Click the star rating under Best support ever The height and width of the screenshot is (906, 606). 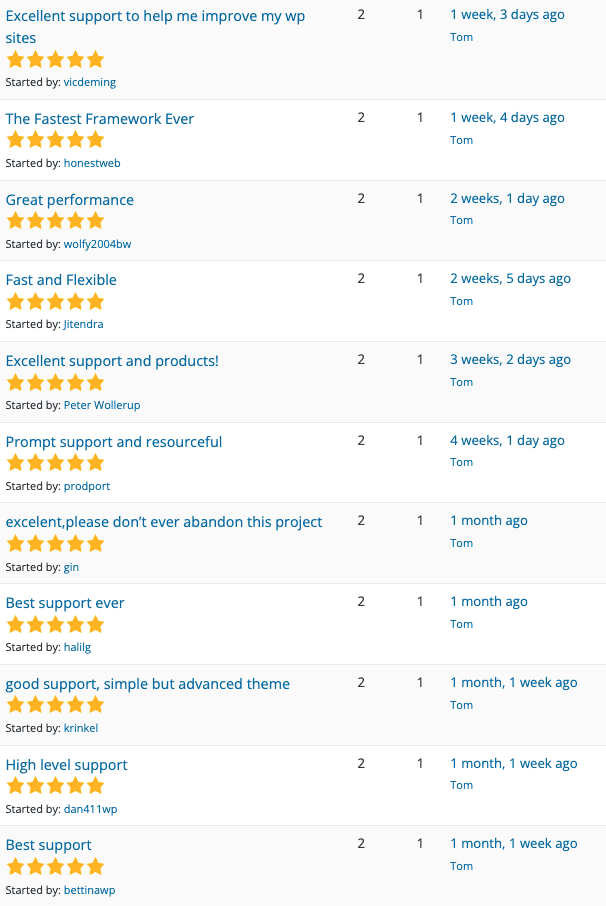click(55, 623)
